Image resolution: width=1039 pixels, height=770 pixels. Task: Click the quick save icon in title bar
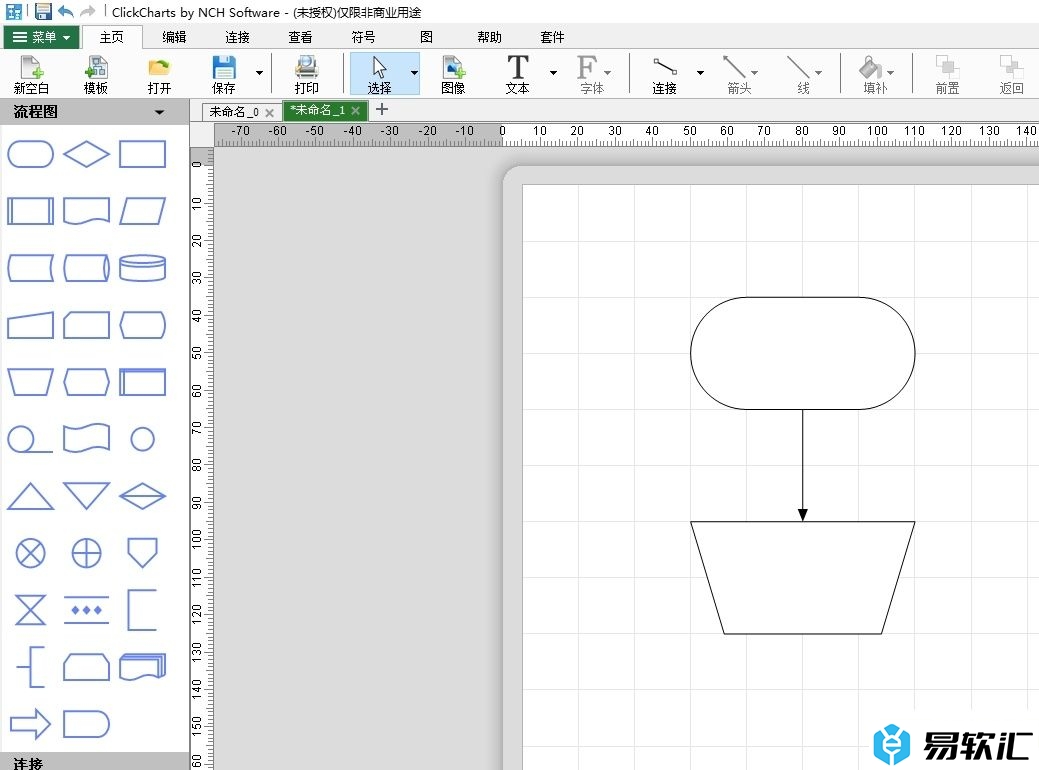(x=43, y=11)
